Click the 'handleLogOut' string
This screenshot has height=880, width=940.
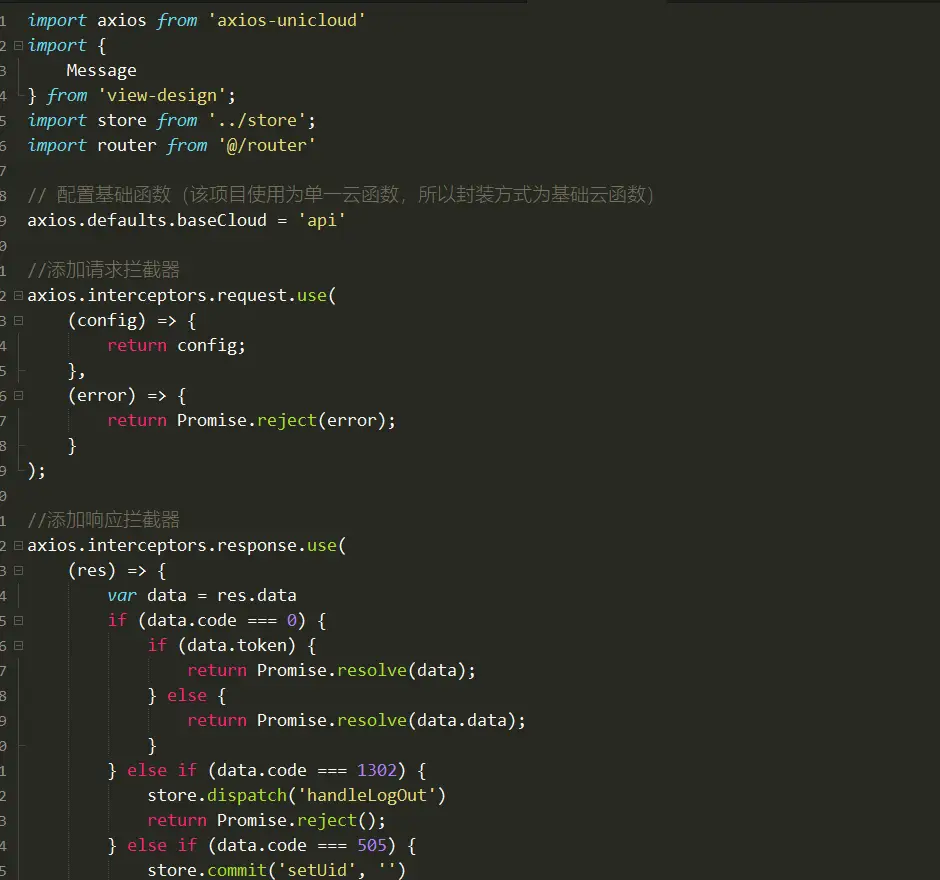coord(366,795)
